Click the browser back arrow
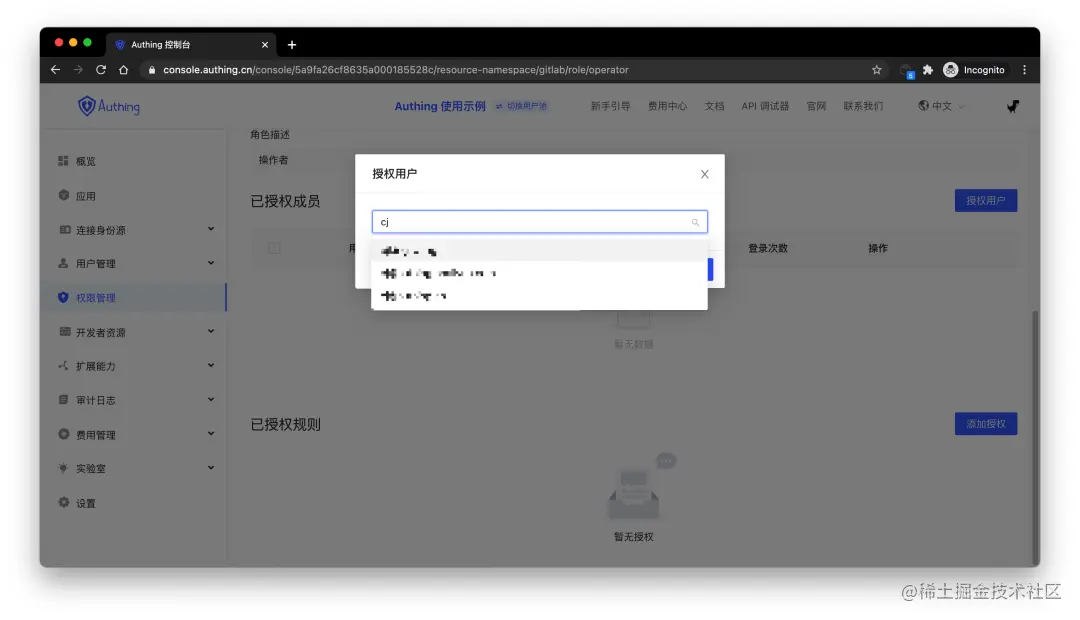The height and width of the screenshot is (620, 1080). (x=56, y=70)
